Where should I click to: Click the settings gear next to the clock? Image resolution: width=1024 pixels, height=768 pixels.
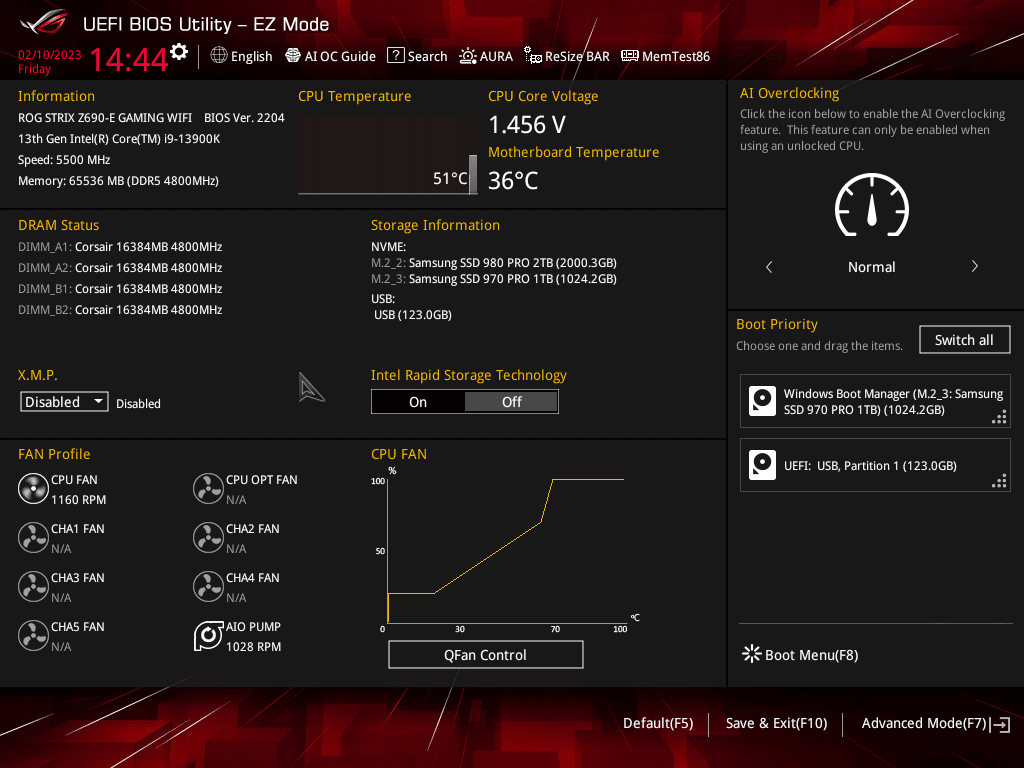[179, 52]
